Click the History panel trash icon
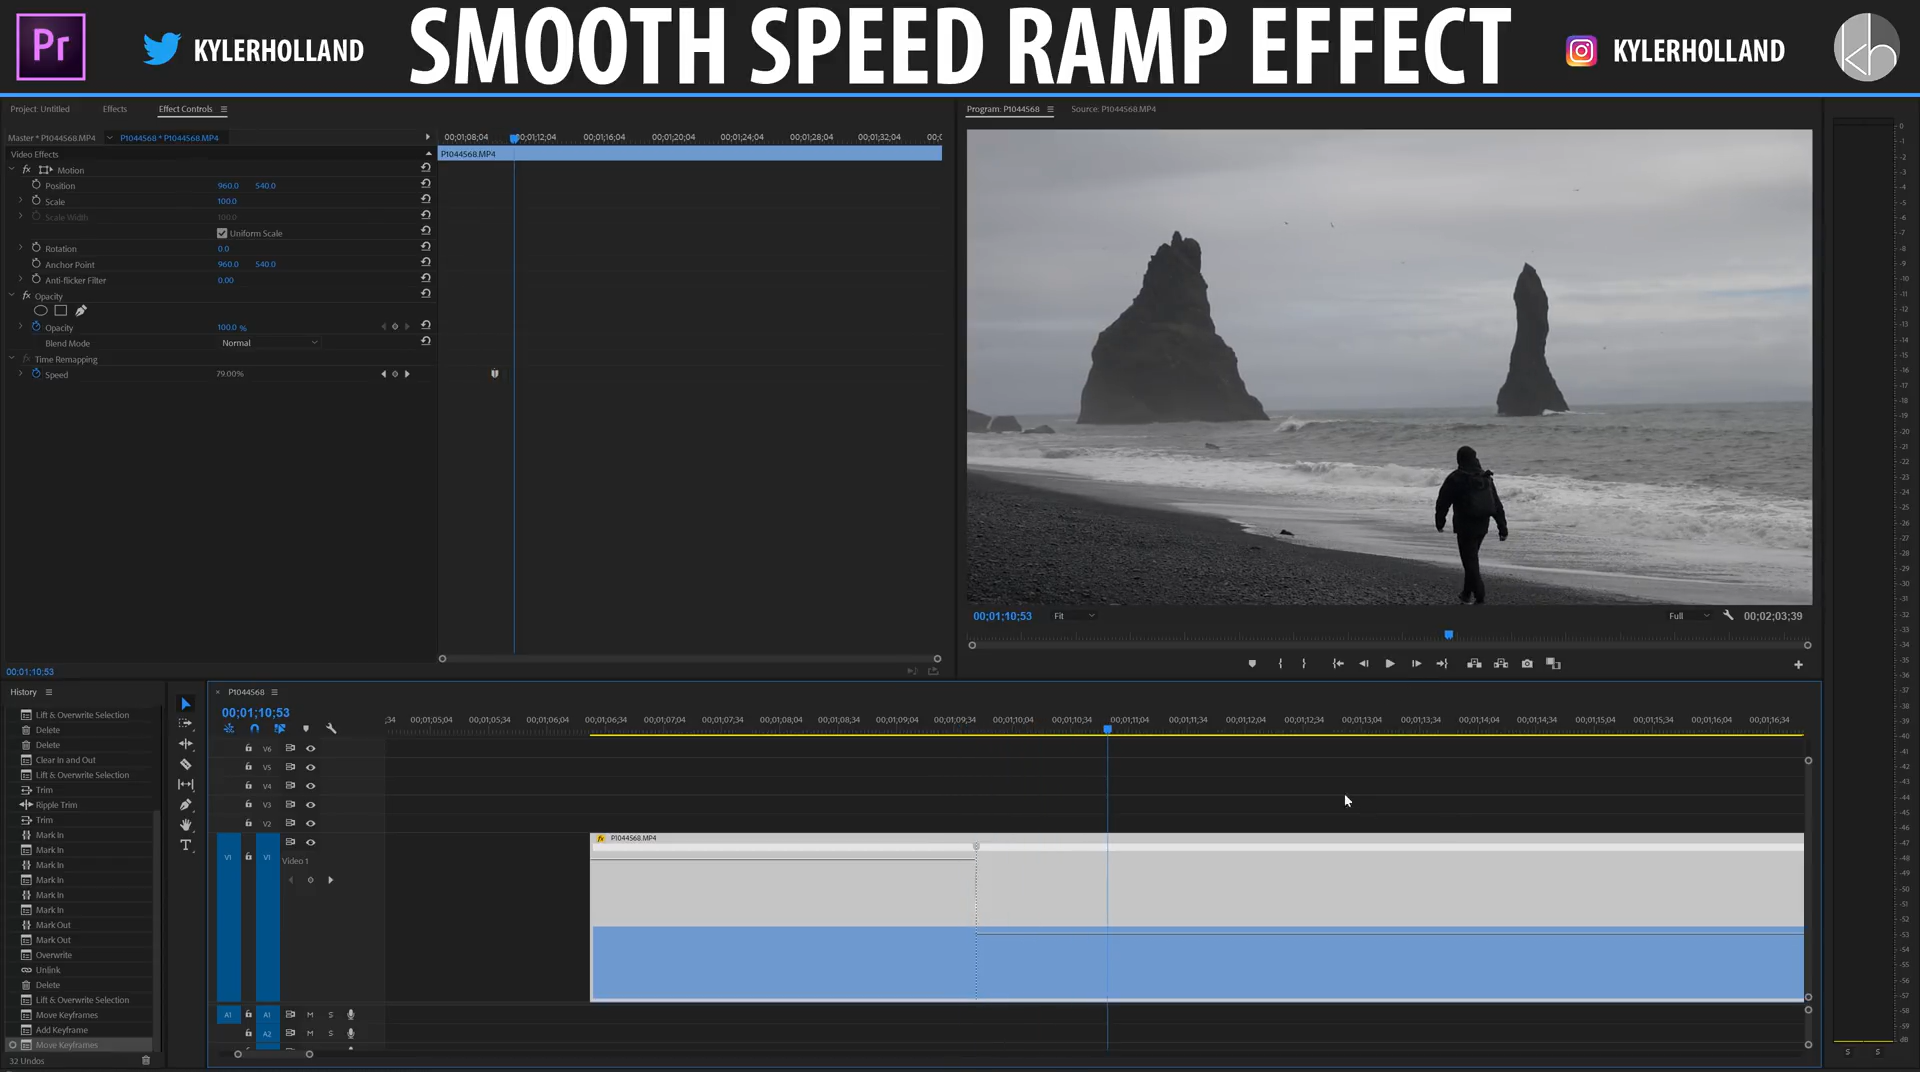This screenshot has width=1920, height=1072. tap(146, 1060)
